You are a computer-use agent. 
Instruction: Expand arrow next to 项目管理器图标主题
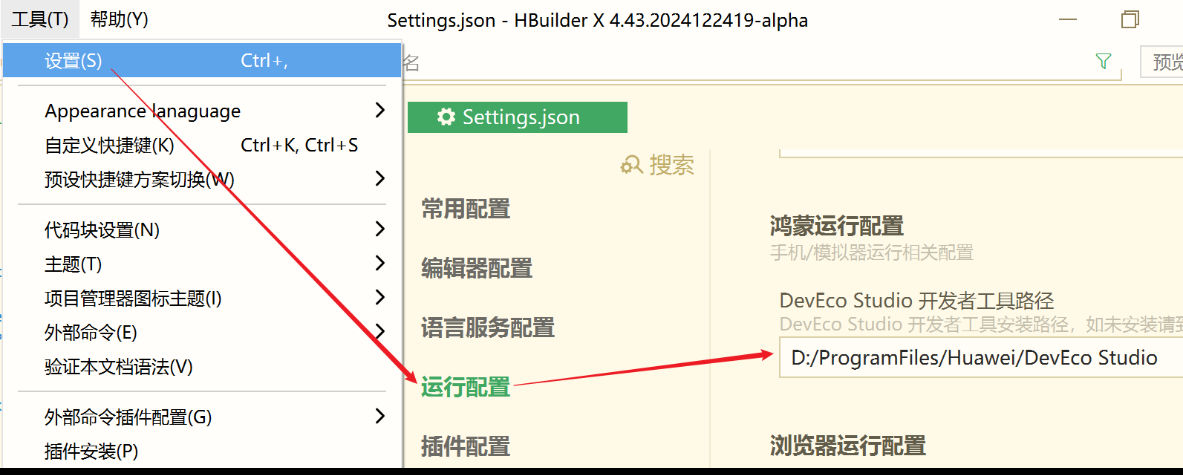tap(380, 298)
